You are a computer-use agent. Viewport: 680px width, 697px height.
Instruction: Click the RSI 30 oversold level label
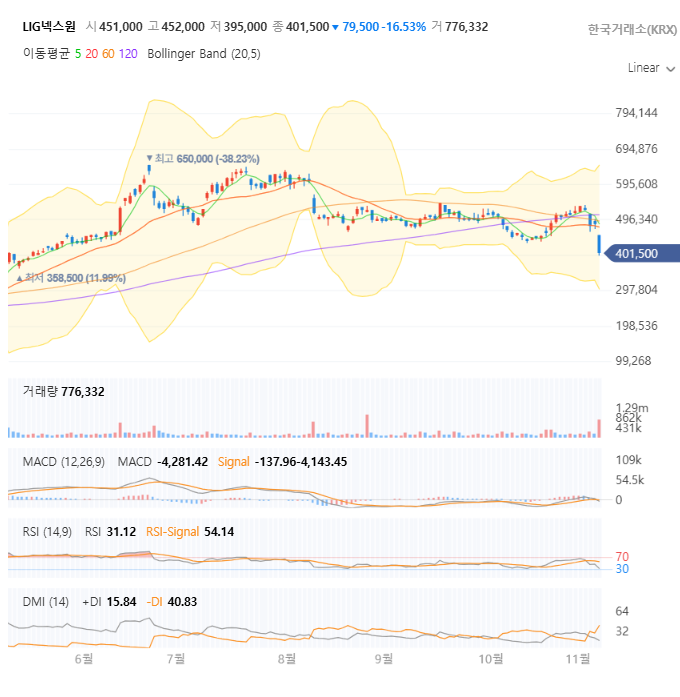[622, 569]
